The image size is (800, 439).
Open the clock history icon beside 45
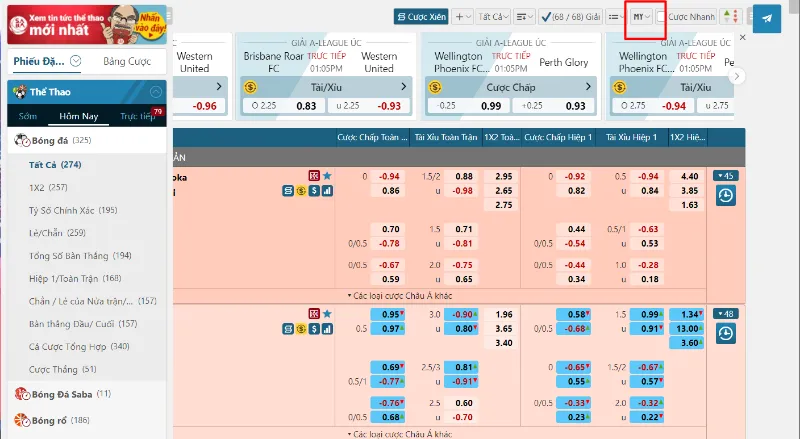pos(726,196)
